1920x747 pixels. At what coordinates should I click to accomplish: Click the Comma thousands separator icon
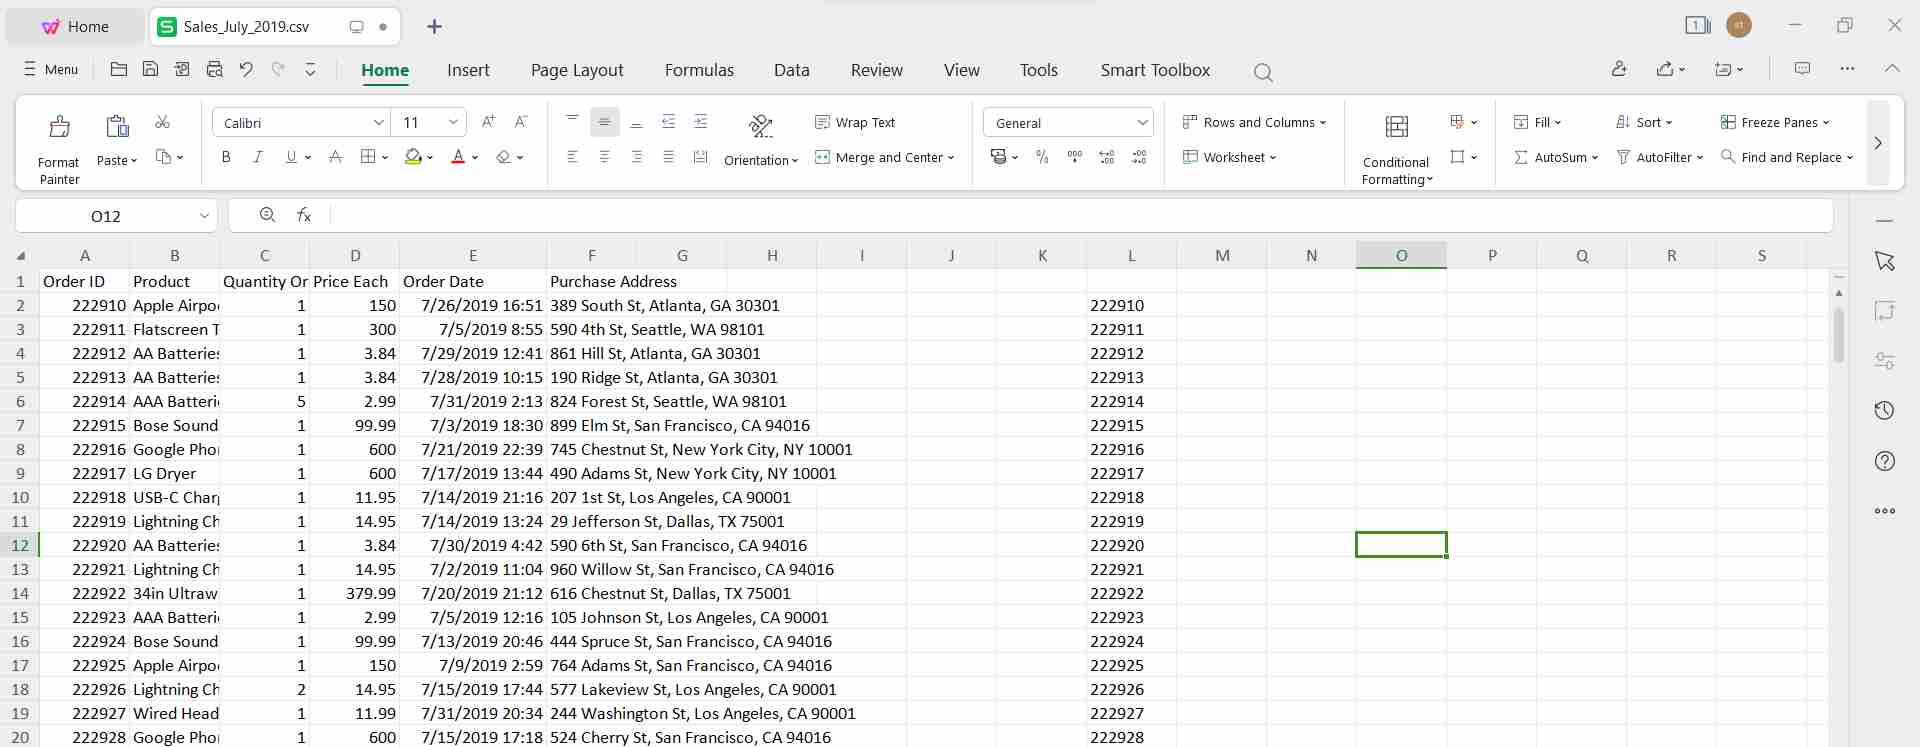pos(1075,157)
